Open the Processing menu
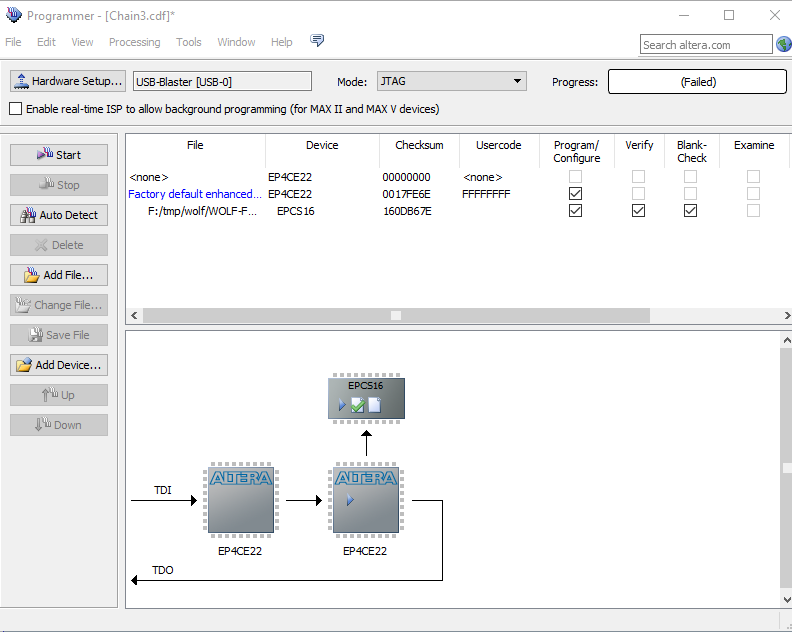The image size is (792, 632). 134,42
